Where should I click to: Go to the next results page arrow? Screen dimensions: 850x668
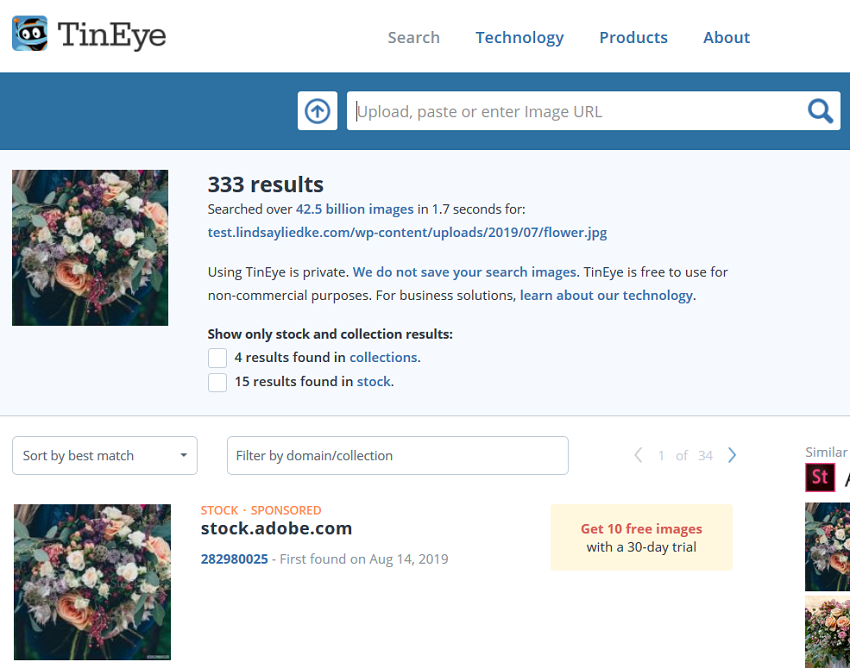pyautogui.click(x=732, y=455)
